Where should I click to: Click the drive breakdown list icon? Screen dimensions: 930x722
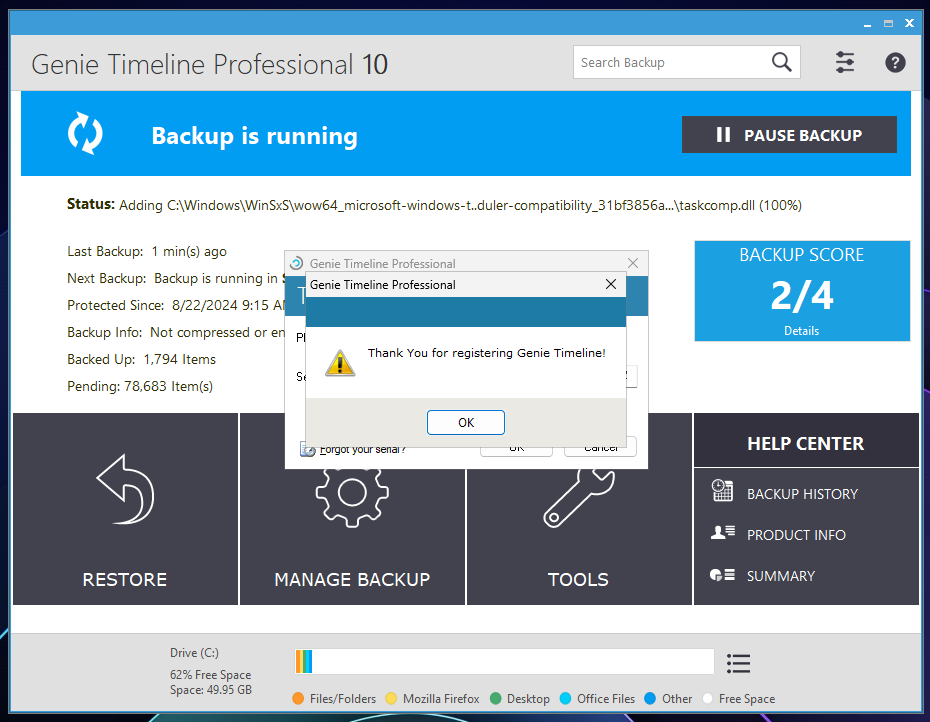pos(738,663)
